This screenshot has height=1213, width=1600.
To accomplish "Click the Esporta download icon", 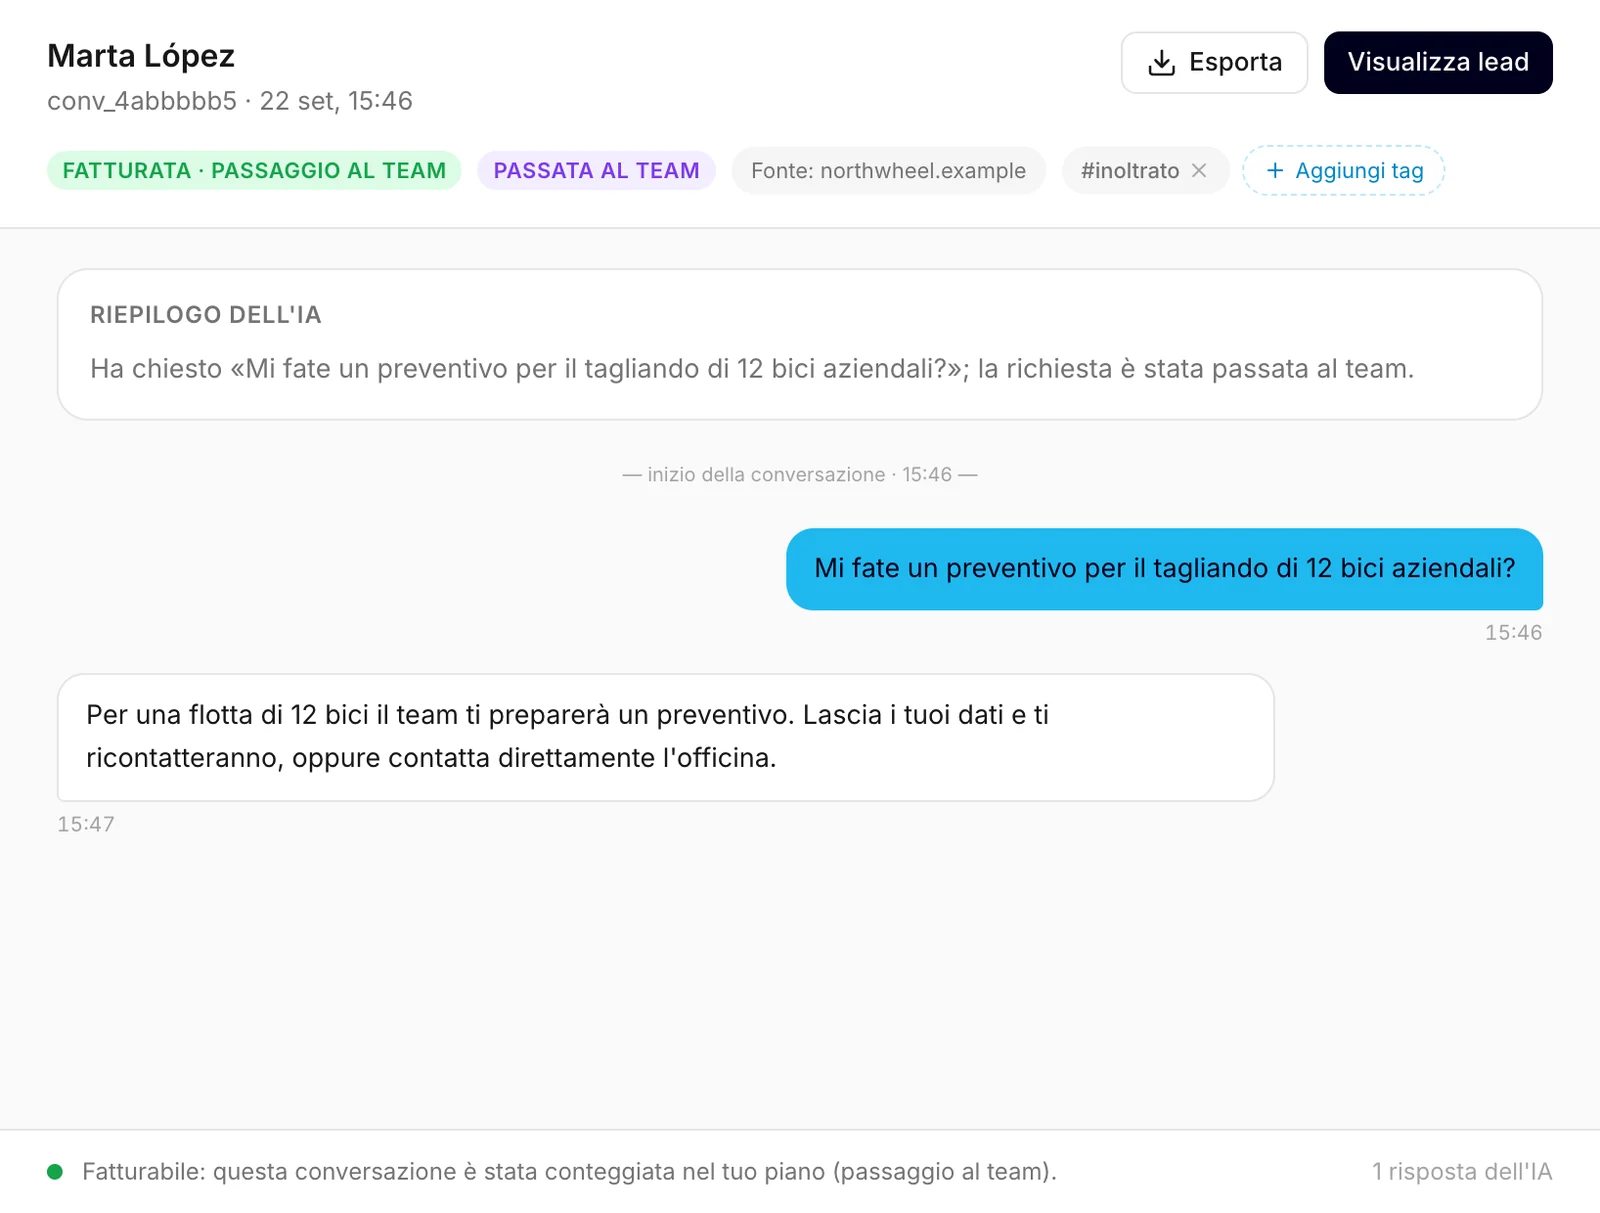I will click(x=1161, y=63).
